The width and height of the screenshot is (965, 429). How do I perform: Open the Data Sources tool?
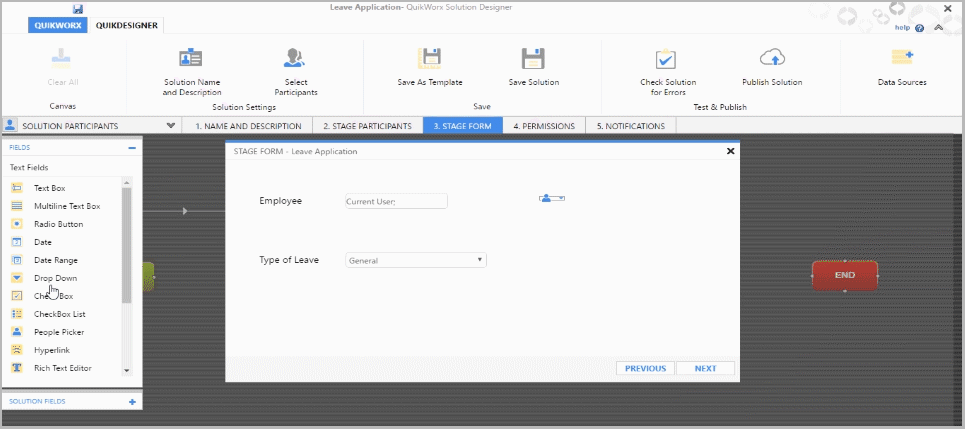coord(902,68)
